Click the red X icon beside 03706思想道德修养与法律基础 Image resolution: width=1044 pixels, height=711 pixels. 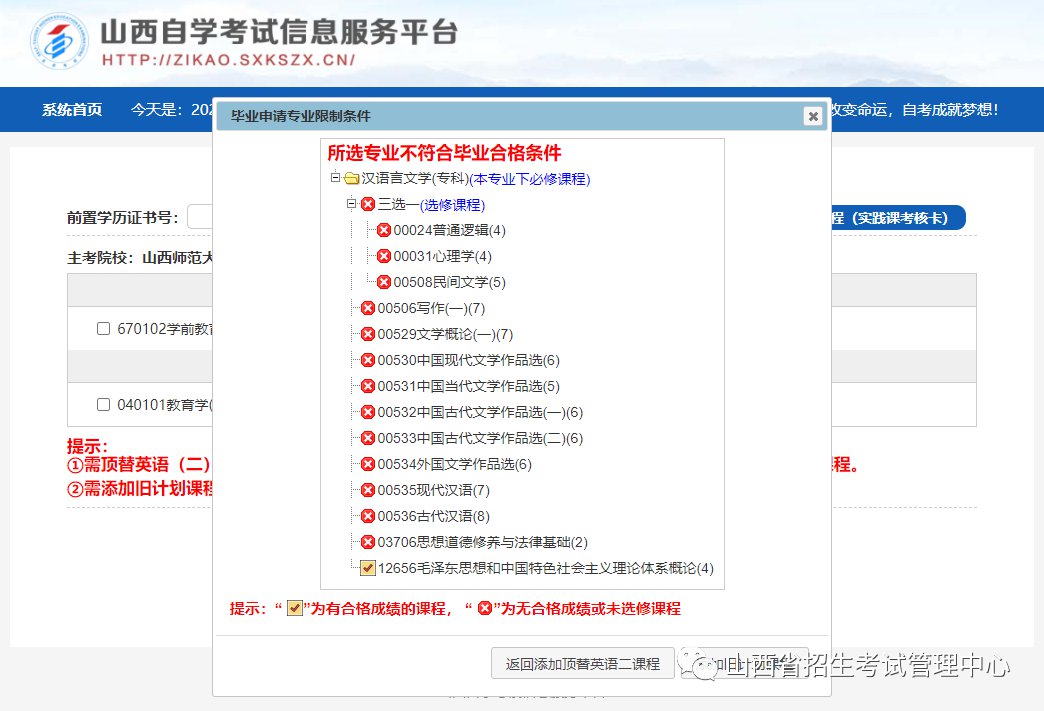[x=368, y=542]
